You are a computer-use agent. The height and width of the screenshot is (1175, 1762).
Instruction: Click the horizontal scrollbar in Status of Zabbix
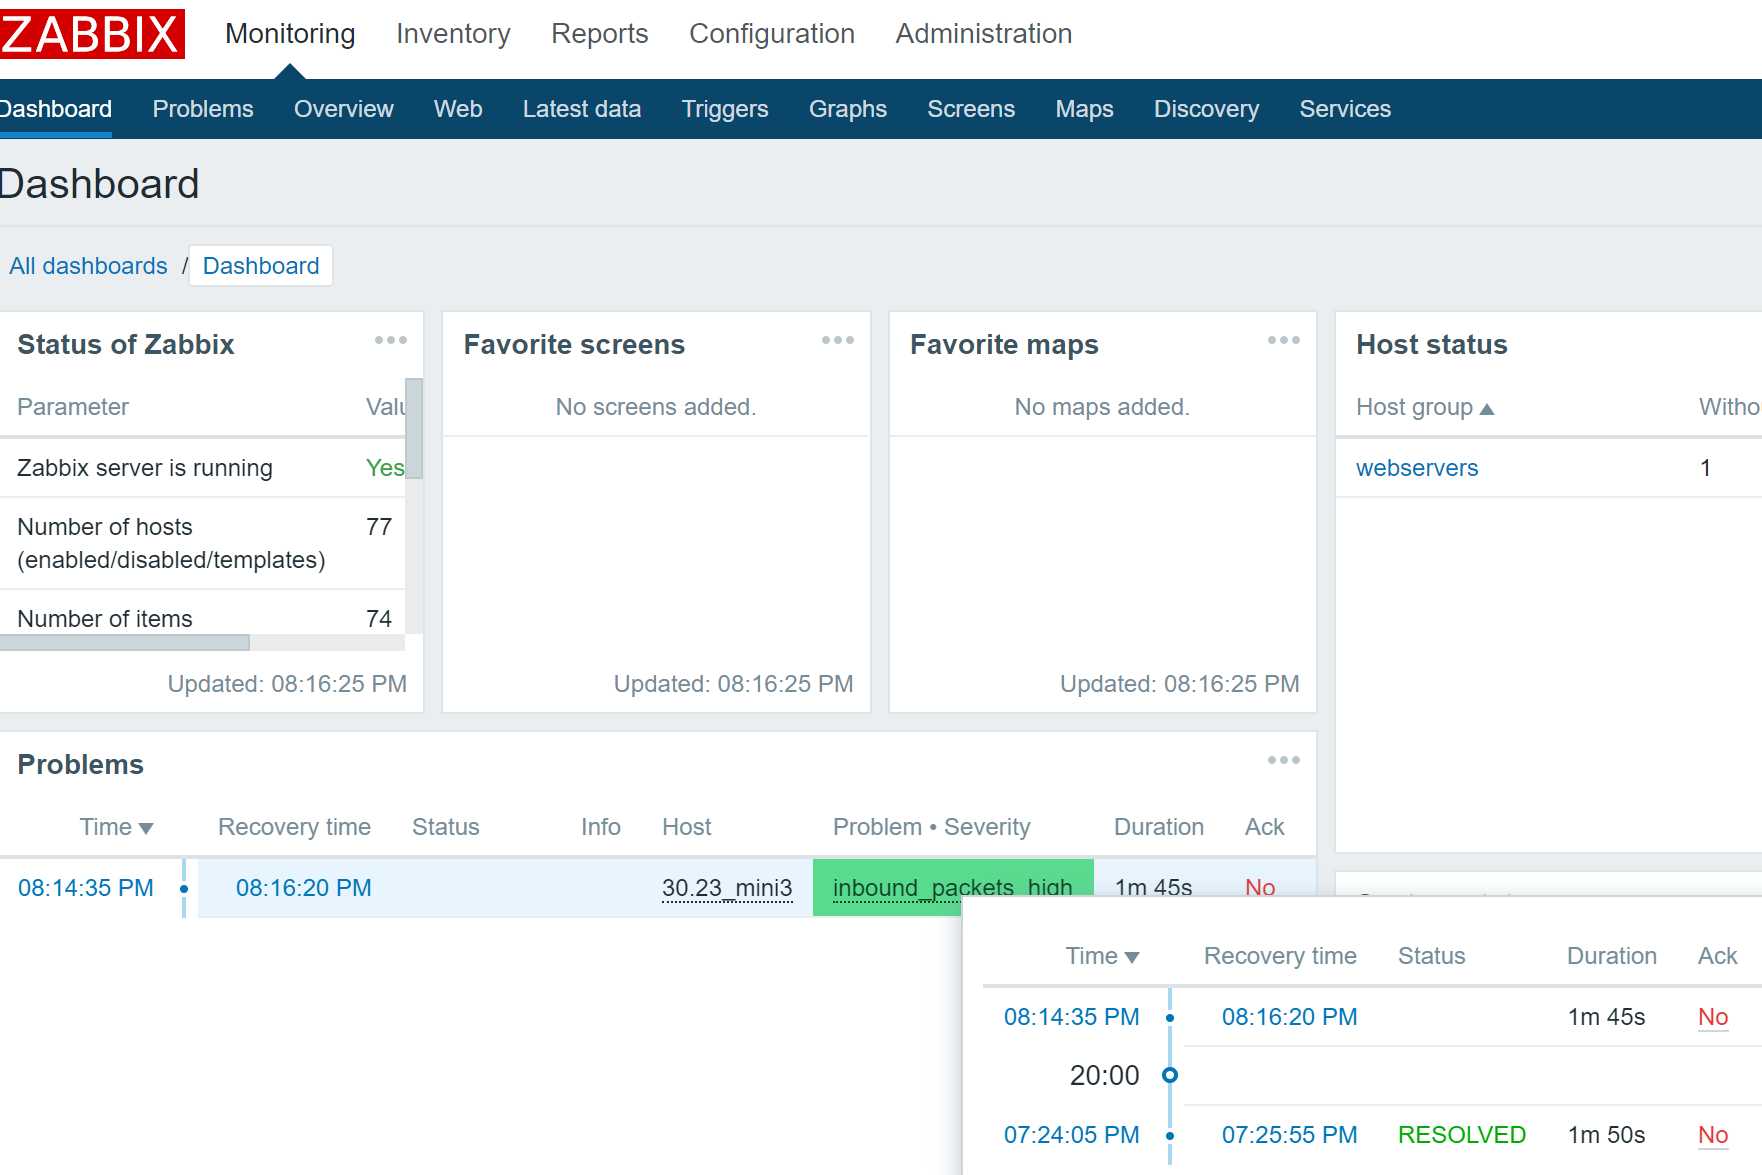pos(125,643)
